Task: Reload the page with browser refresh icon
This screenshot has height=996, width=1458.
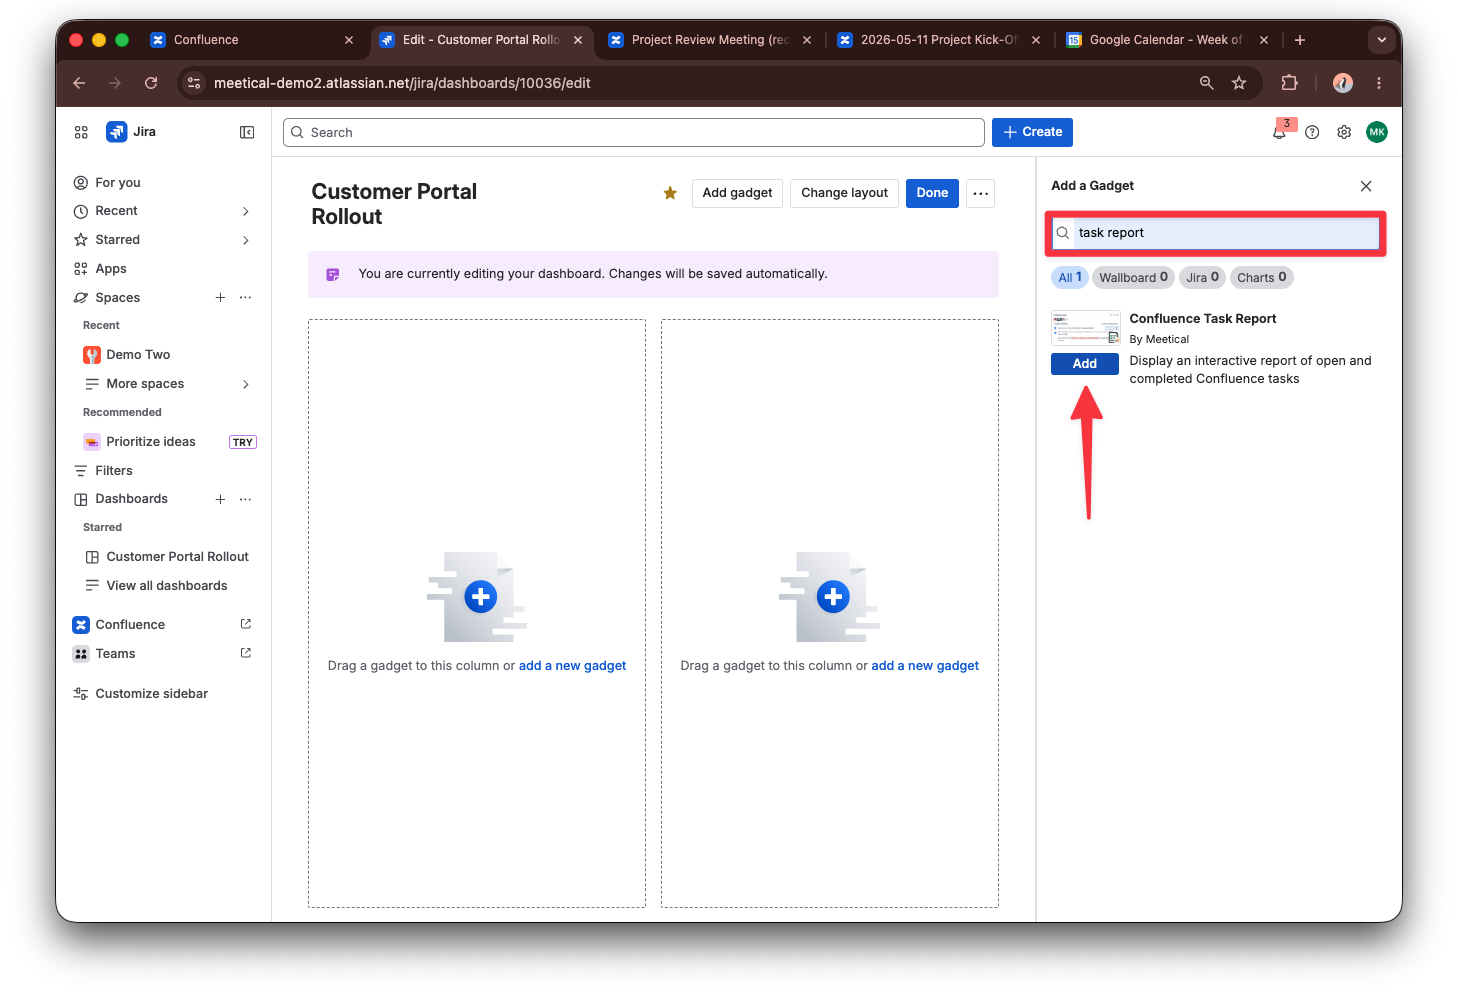Action: [x=151, y=83]
